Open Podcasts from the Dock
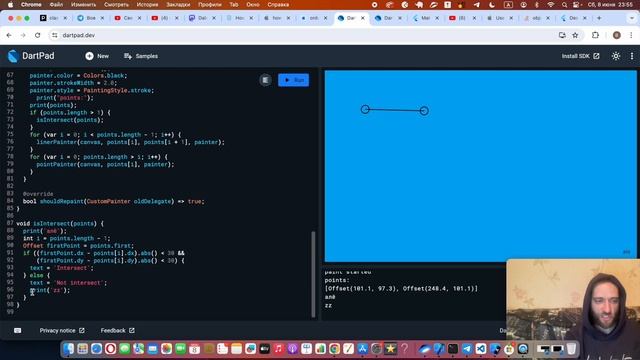Viewport: 640px width, 360px height. point(292,349)
